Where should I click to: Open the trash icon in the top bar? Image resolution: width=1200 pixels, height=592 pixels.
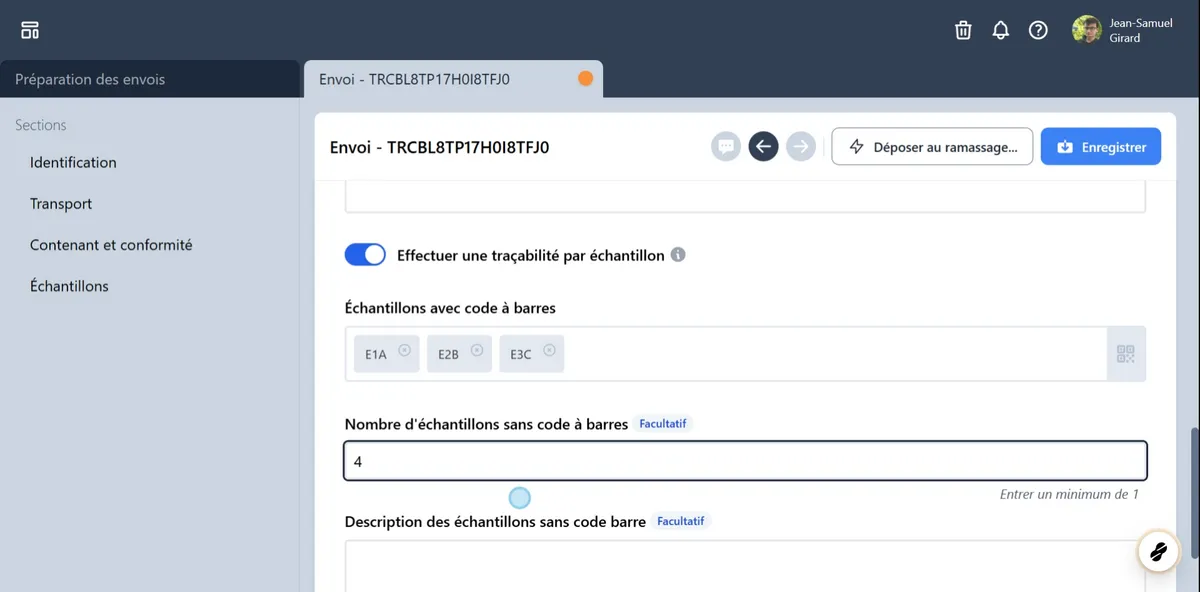point(962,30)
